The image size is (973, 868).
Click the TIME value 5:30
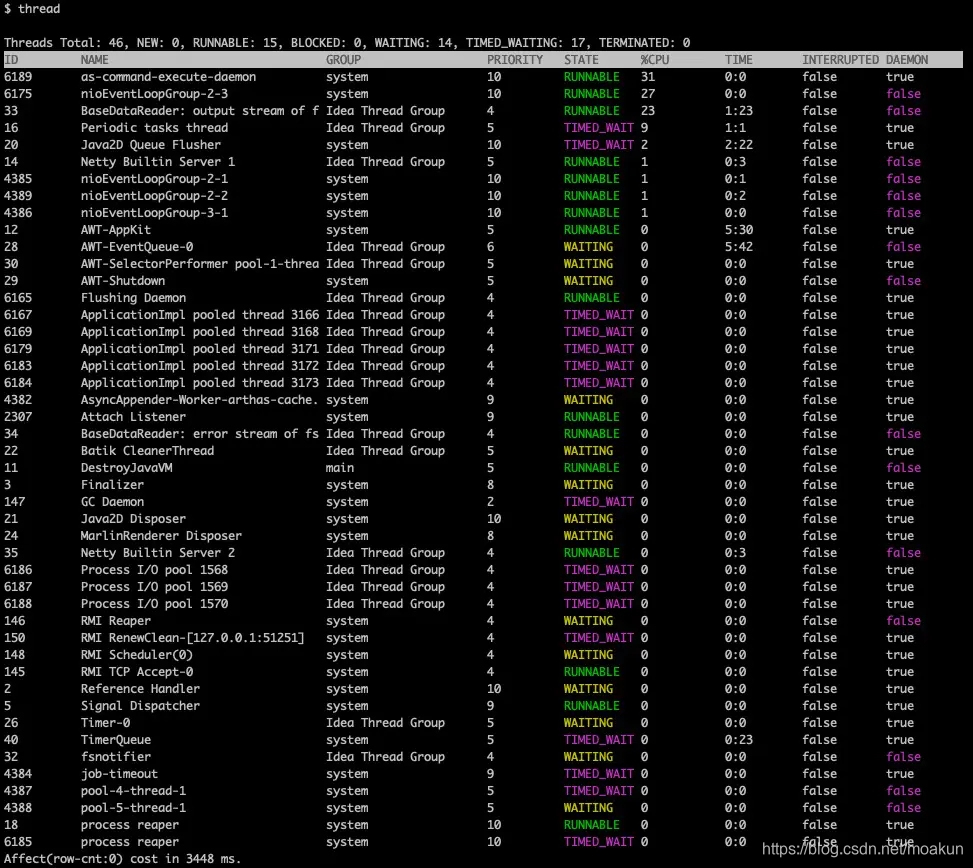pyautogui.click(x=738, y=230)
